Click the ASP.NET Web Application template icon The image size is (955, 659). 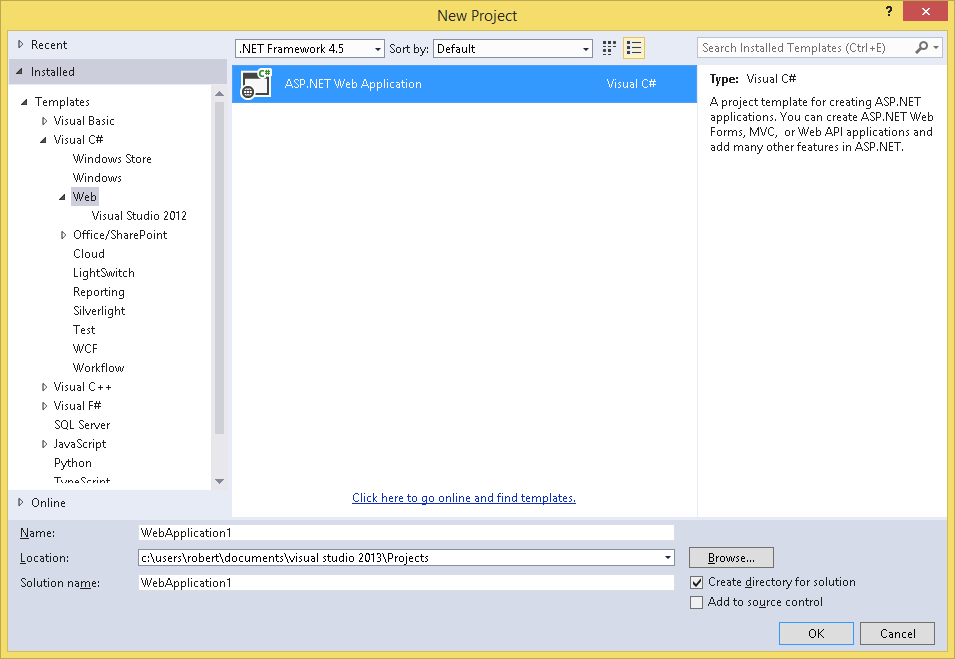255,84
